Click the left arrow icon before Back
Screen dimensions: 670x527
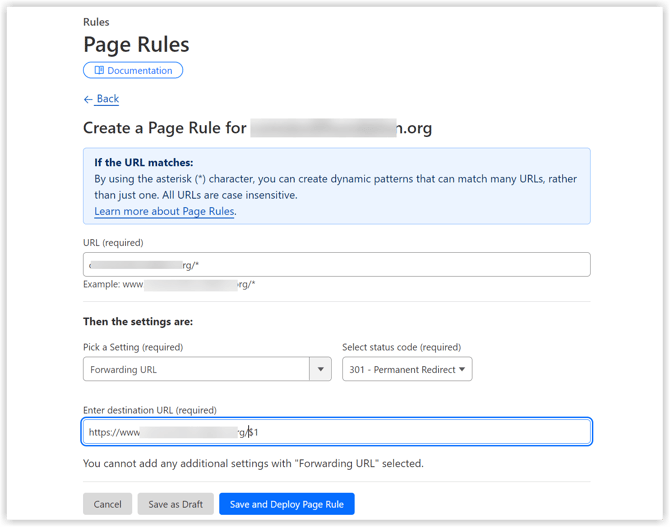(x=88, y=100)
